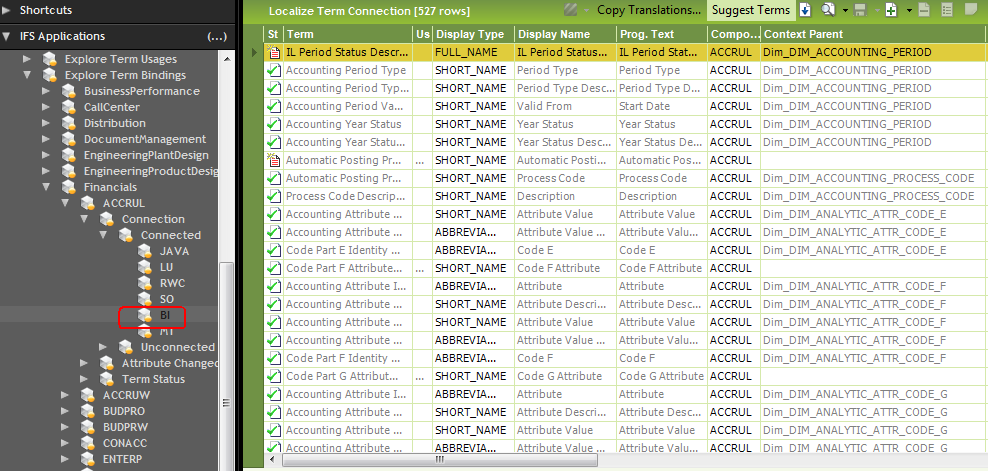Click the horizontal scrollbar below the grid
Screen dimensions: 988x471
(x=440, y=461)
